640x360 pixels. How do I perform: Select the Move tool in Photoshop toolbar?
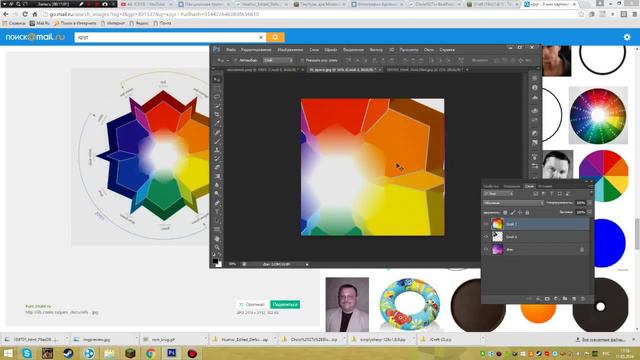click(217, 79)
